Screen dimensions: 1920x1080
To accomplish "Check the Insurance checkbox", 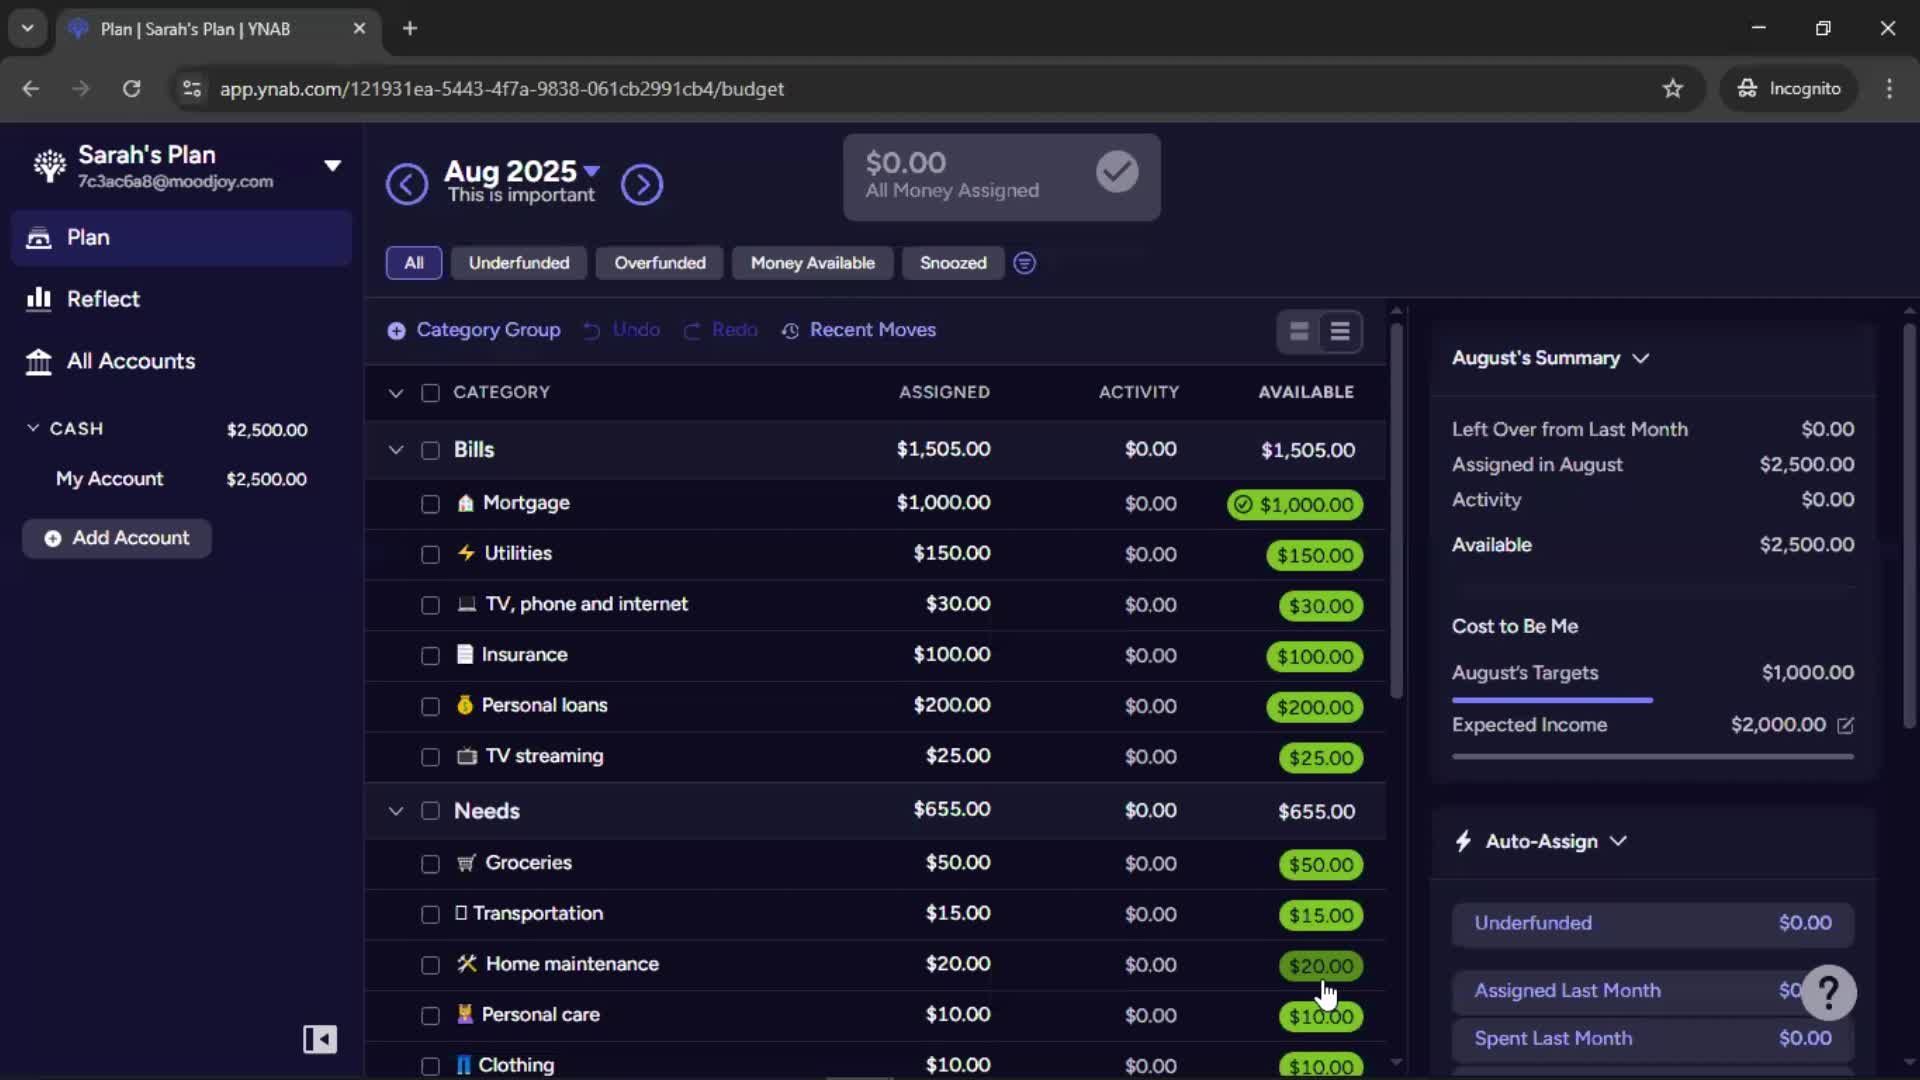I will pos(430,656).
